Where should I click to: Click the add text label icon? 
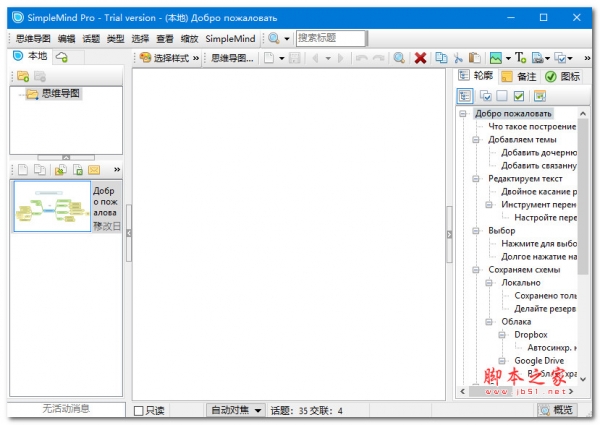(x=520, y=58)
